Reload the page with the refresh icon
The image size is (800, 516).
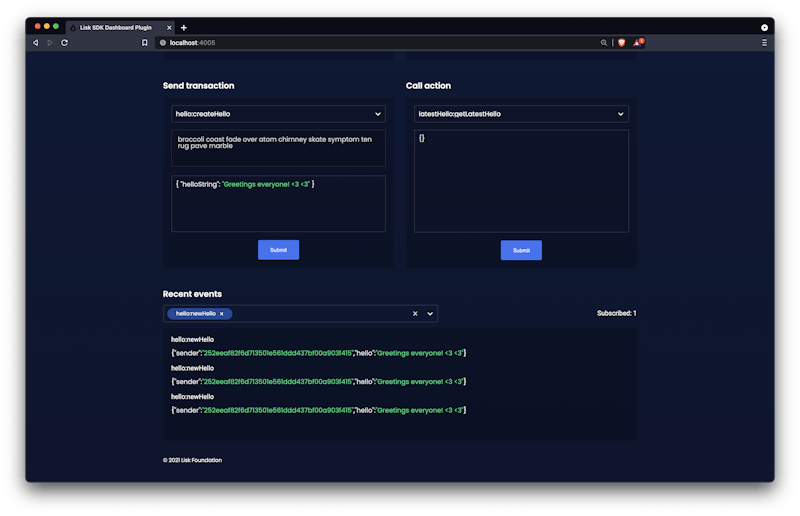click(64, 43)
